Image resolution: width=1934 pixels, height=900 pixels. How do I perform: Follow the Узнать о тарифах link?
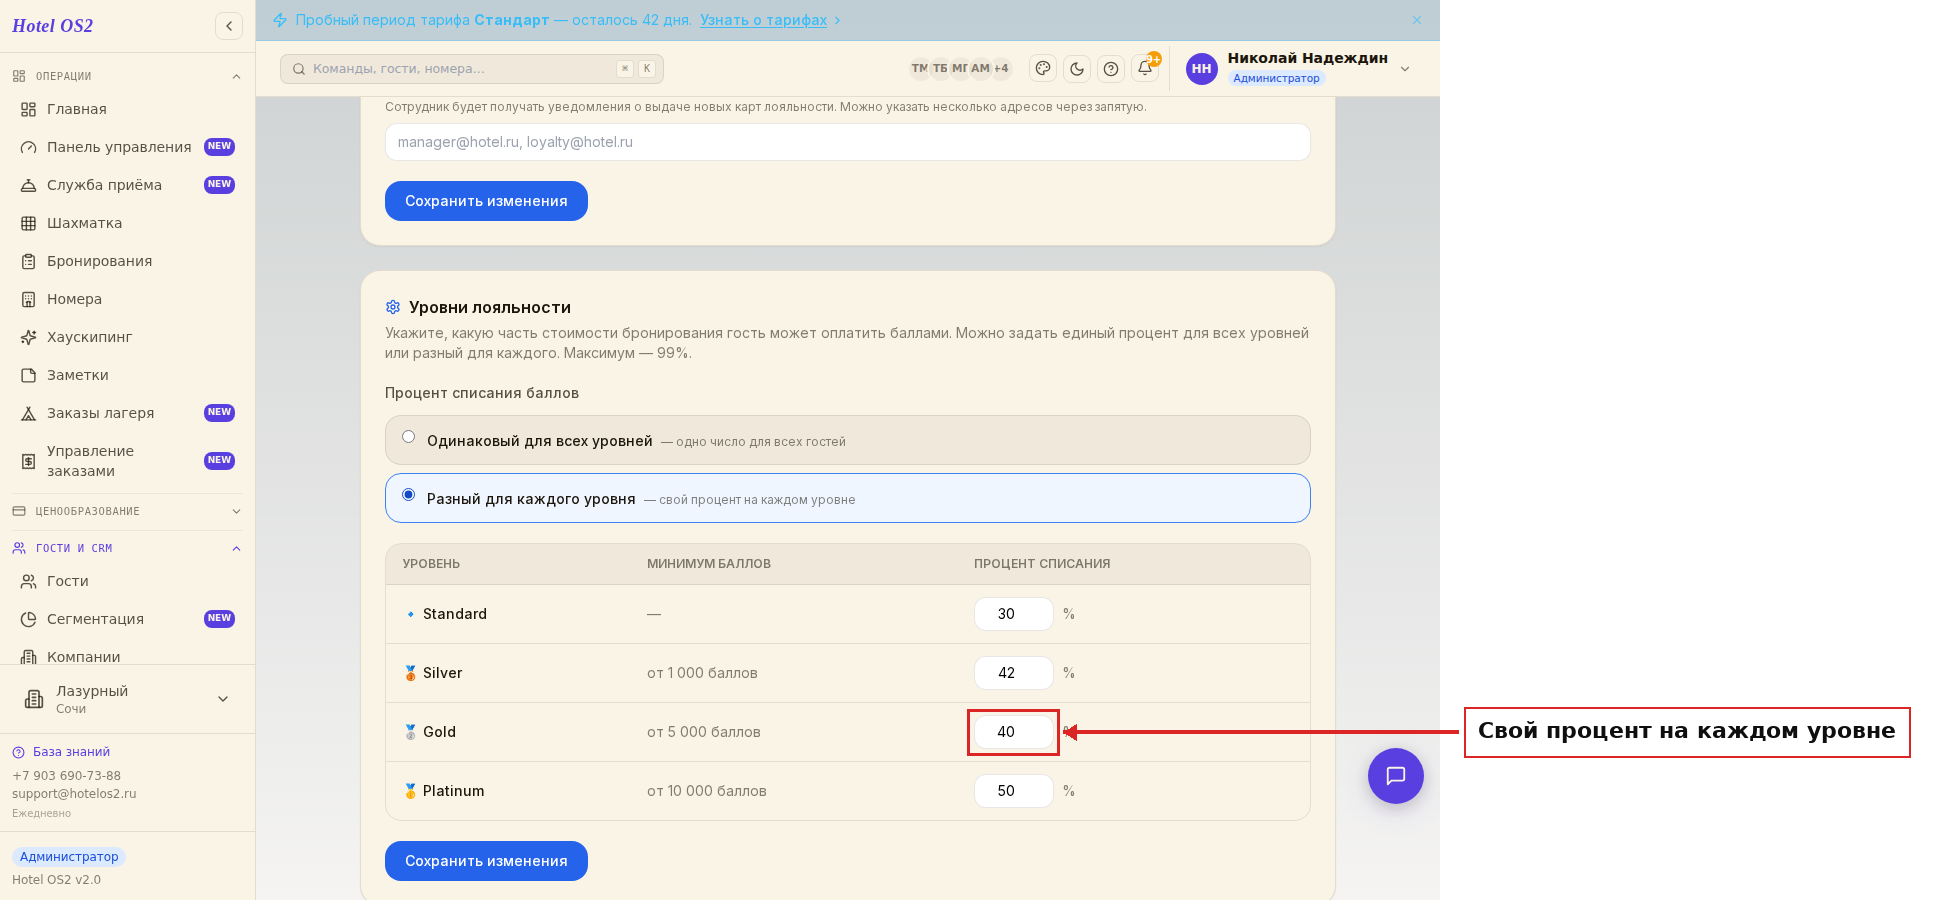tap(763, 20)
